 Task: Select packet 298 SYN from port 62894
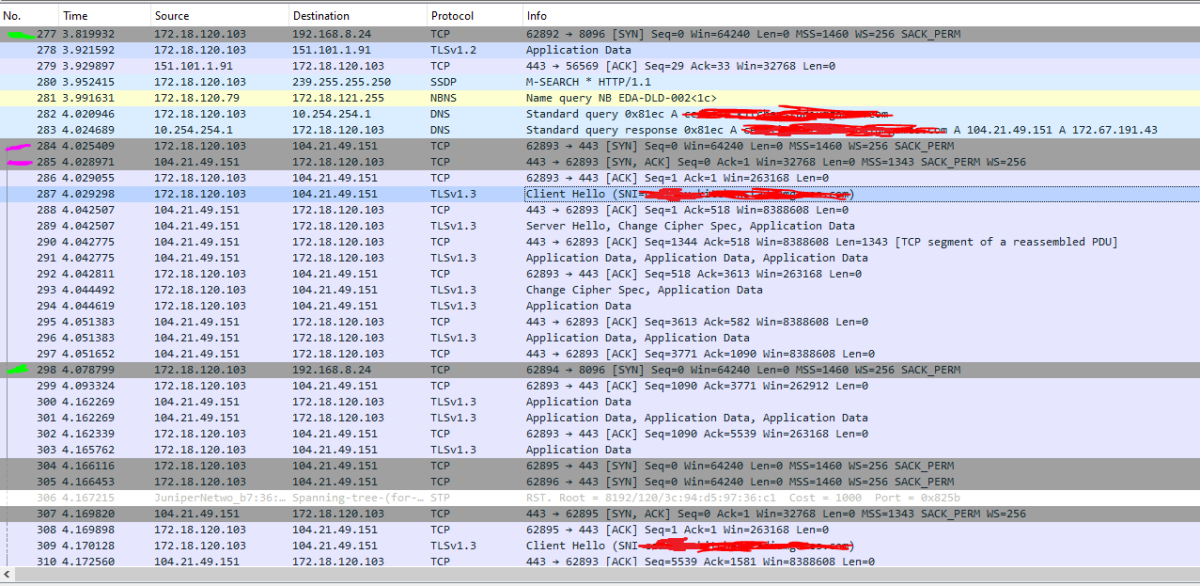tap(600, 370)
